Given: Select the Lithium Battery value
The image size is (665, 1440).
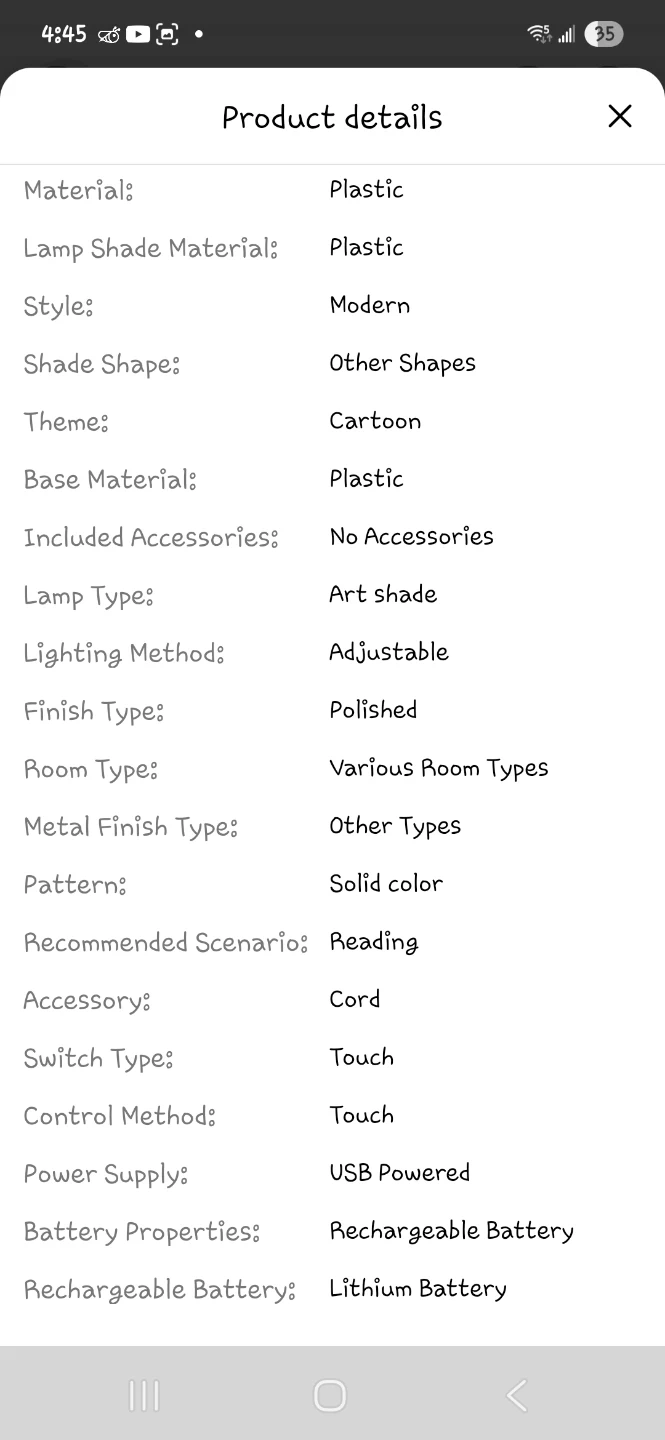Looking at the screenshot, I should click(418, 1289).
